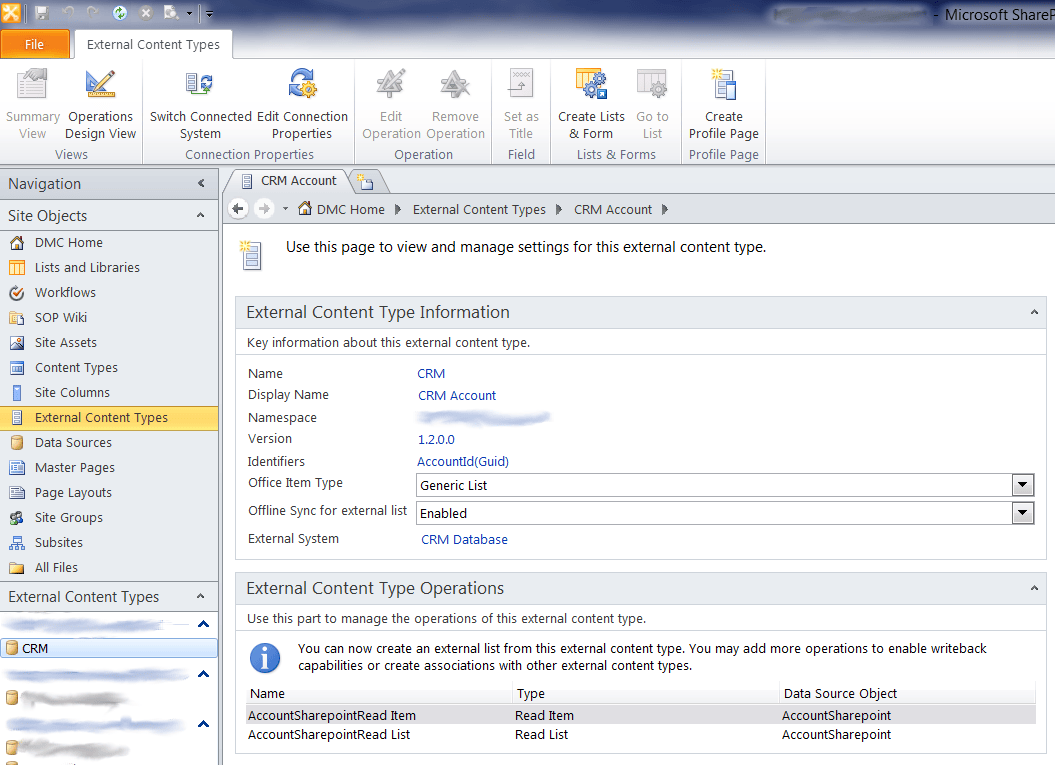Click the Save icon in quick access toolbar
Viewport: 1055px width, 765px height.
click(42, 13)
